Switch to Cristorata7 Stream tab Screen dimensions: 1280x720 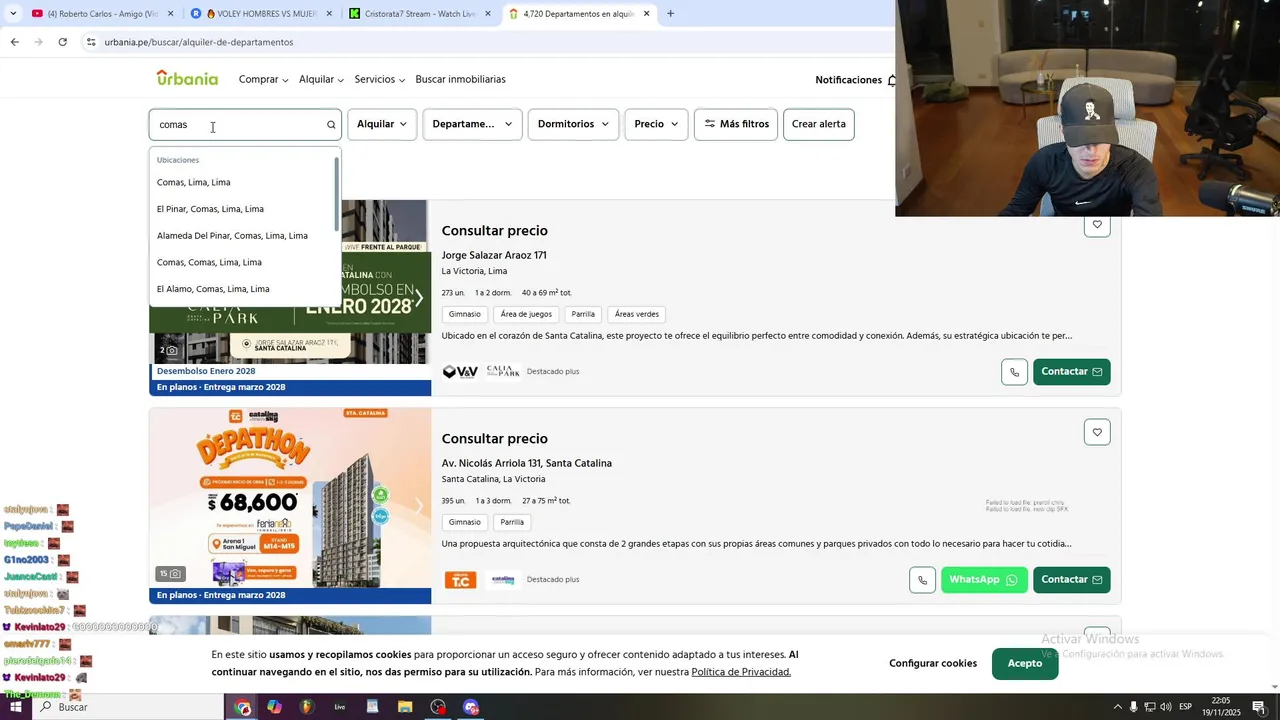click(421, 14)
